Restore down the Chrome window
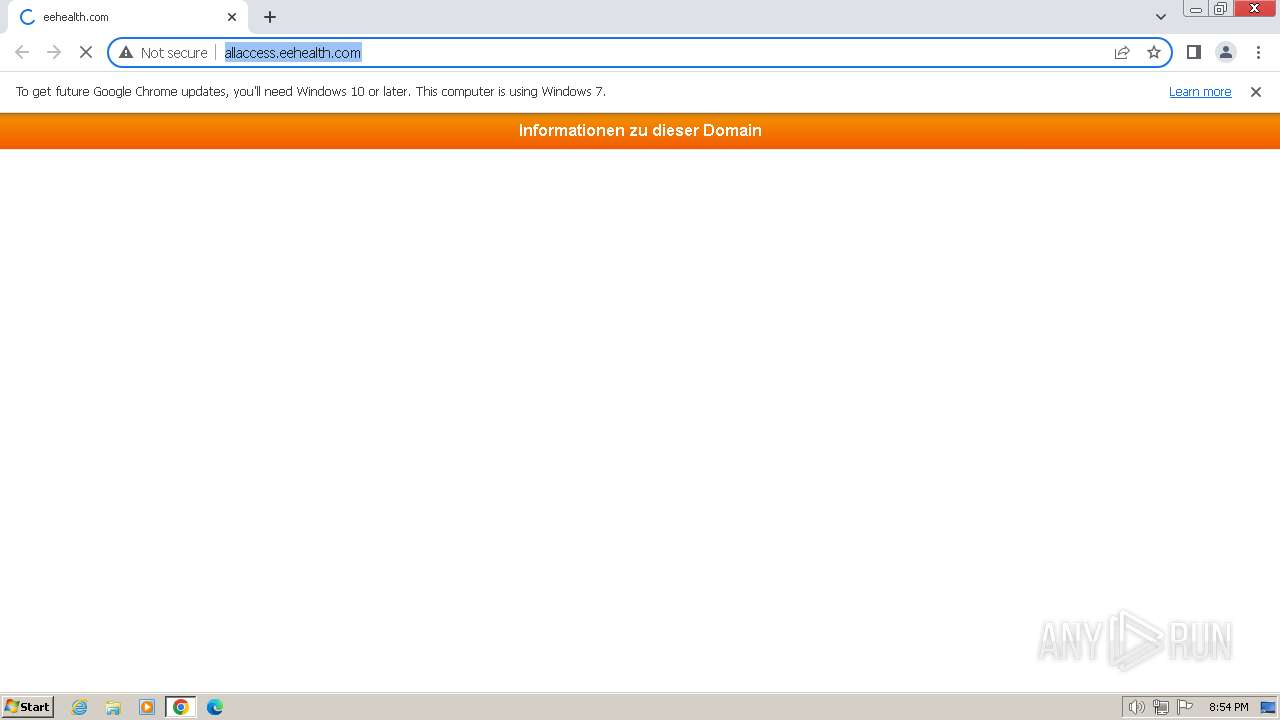This screenshot has height=720, width=1280. (x=1221, y=9)
